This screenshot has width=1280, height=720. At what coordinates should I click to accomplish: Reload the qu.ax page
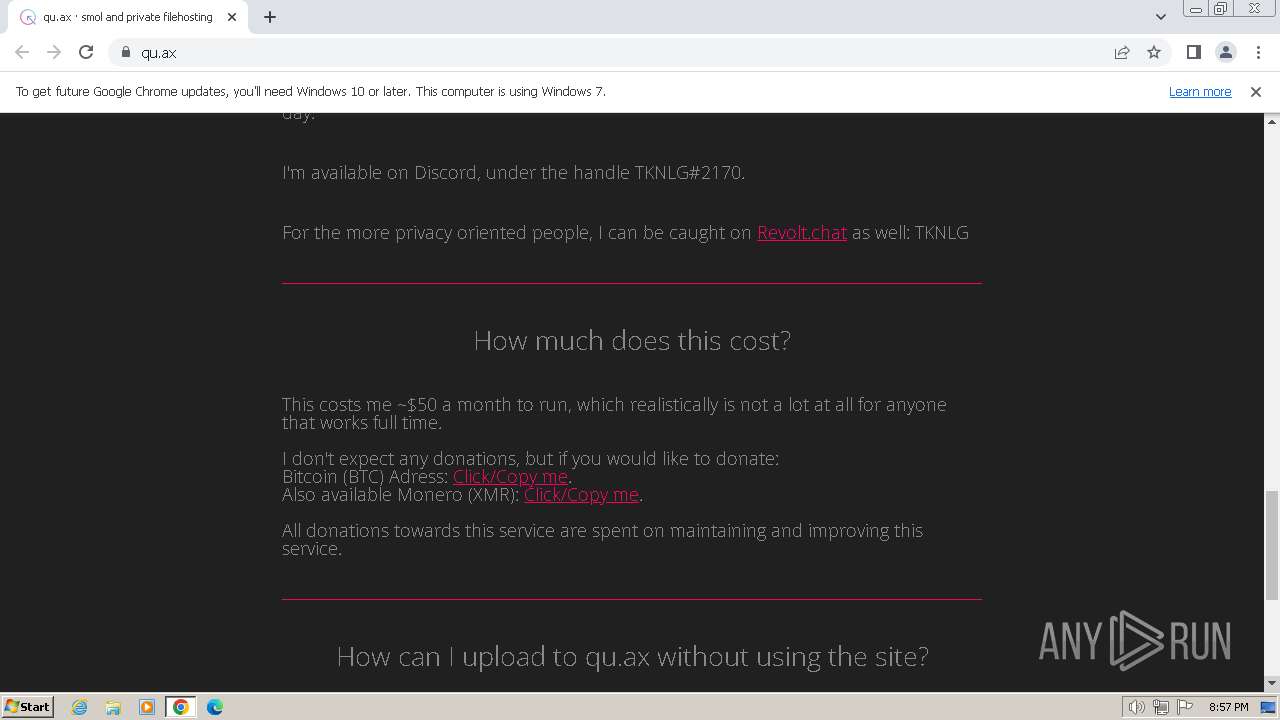point(86,52)
